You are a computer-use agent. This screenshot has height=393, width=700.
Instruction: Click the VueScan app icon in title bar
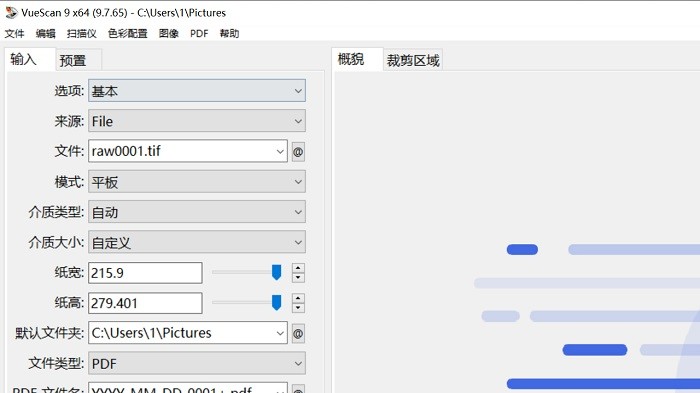pyautogui.click(x=11, y=13)
